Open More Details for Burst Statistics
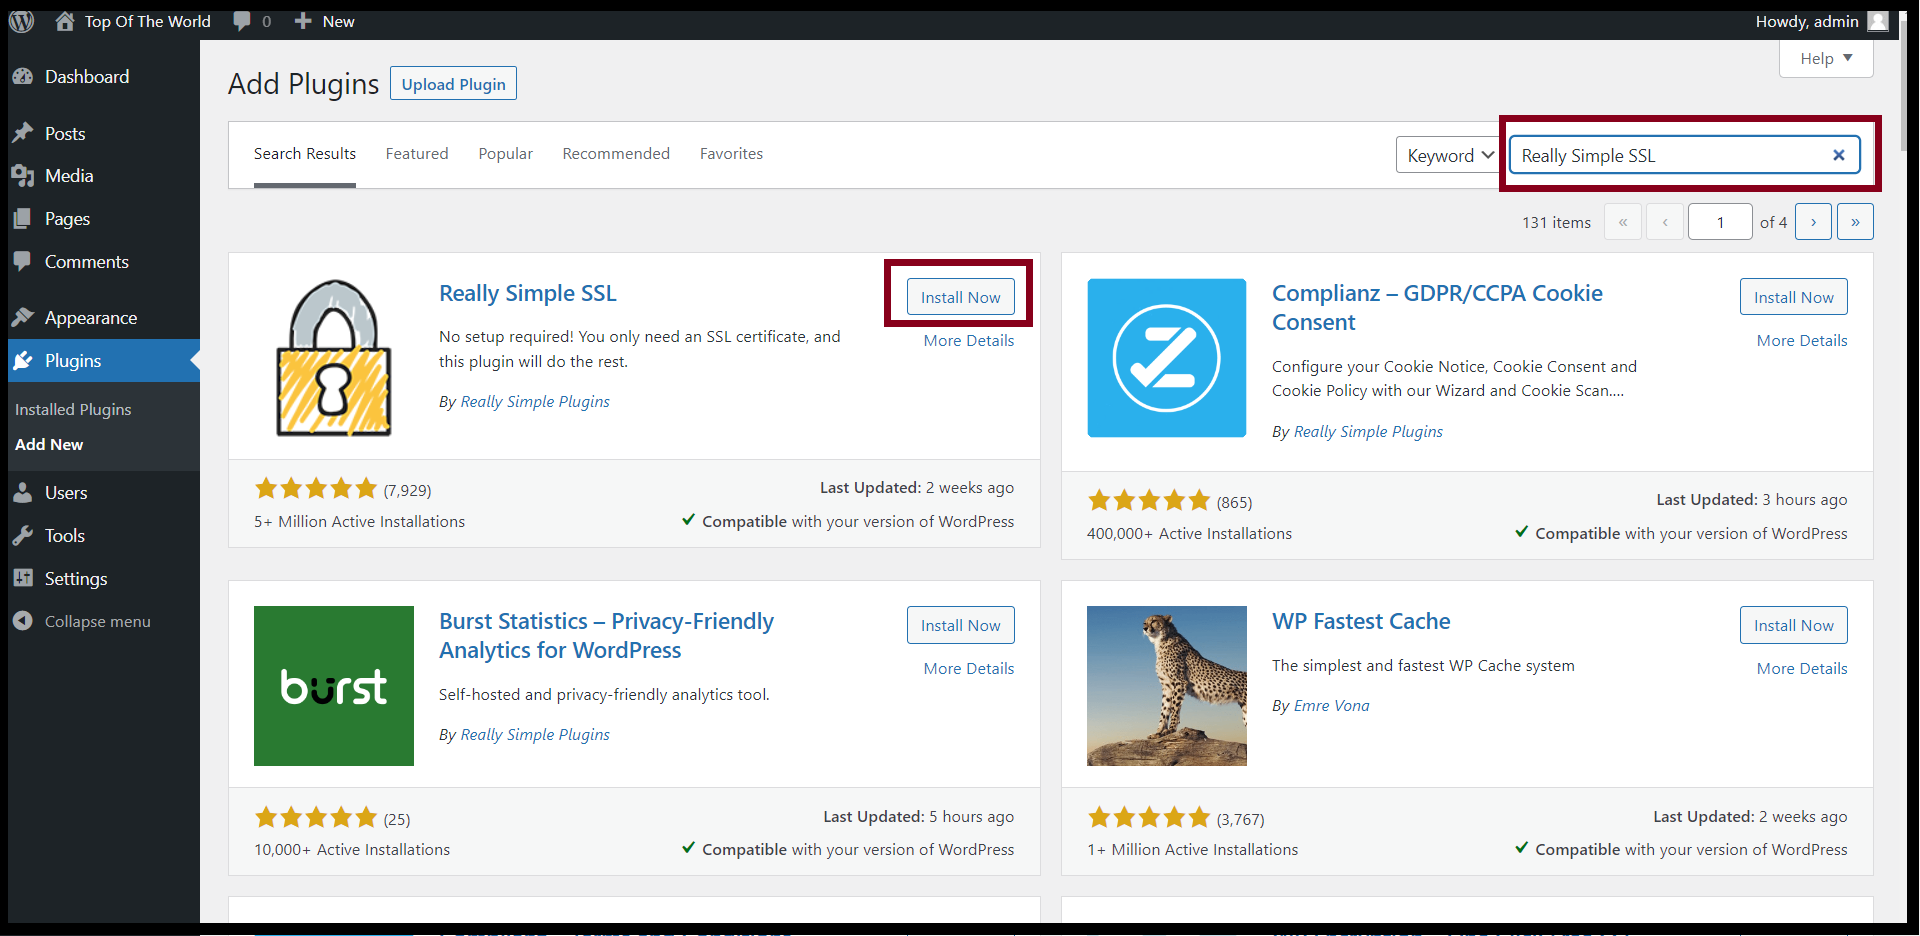Screen dimensions: 1920x936 point(969,669)
